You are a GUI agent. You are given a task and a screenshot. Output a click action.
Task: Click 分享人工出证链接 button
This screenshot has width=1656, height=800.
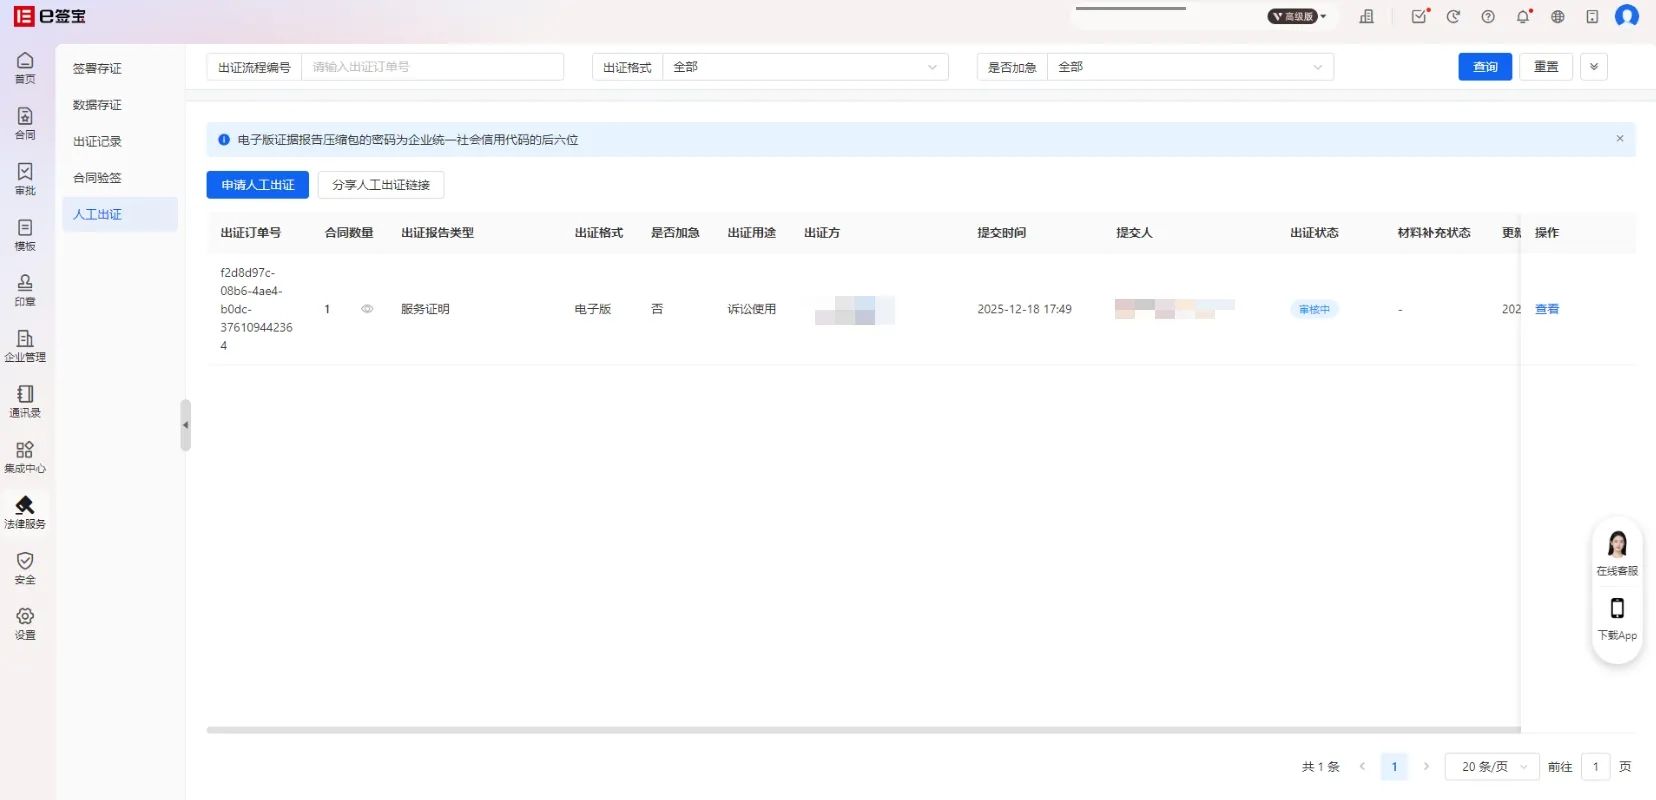[381, 185]
